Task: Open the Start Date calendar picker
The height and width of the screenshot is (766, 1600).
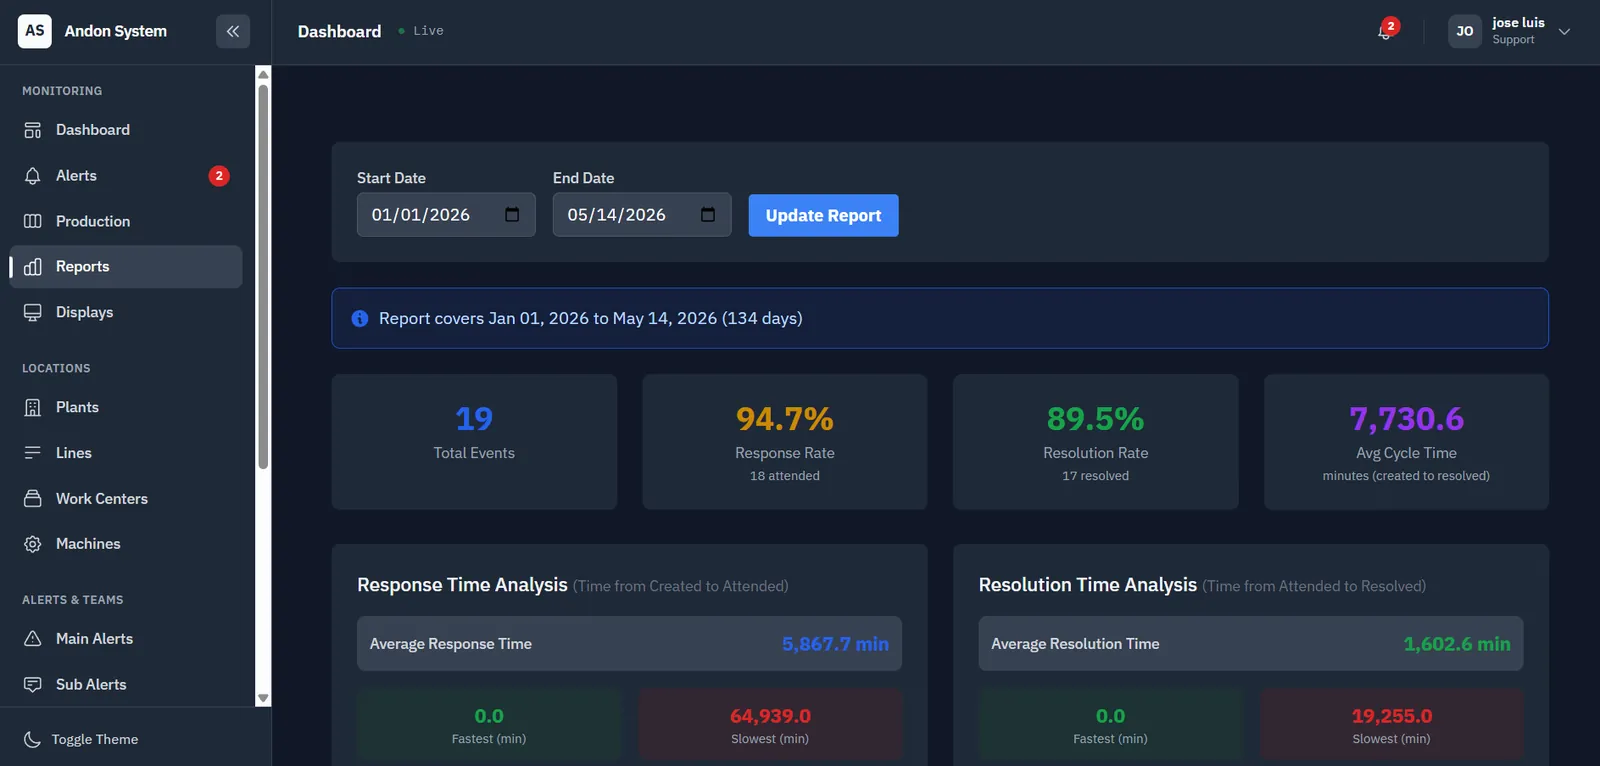Action: 512,215
